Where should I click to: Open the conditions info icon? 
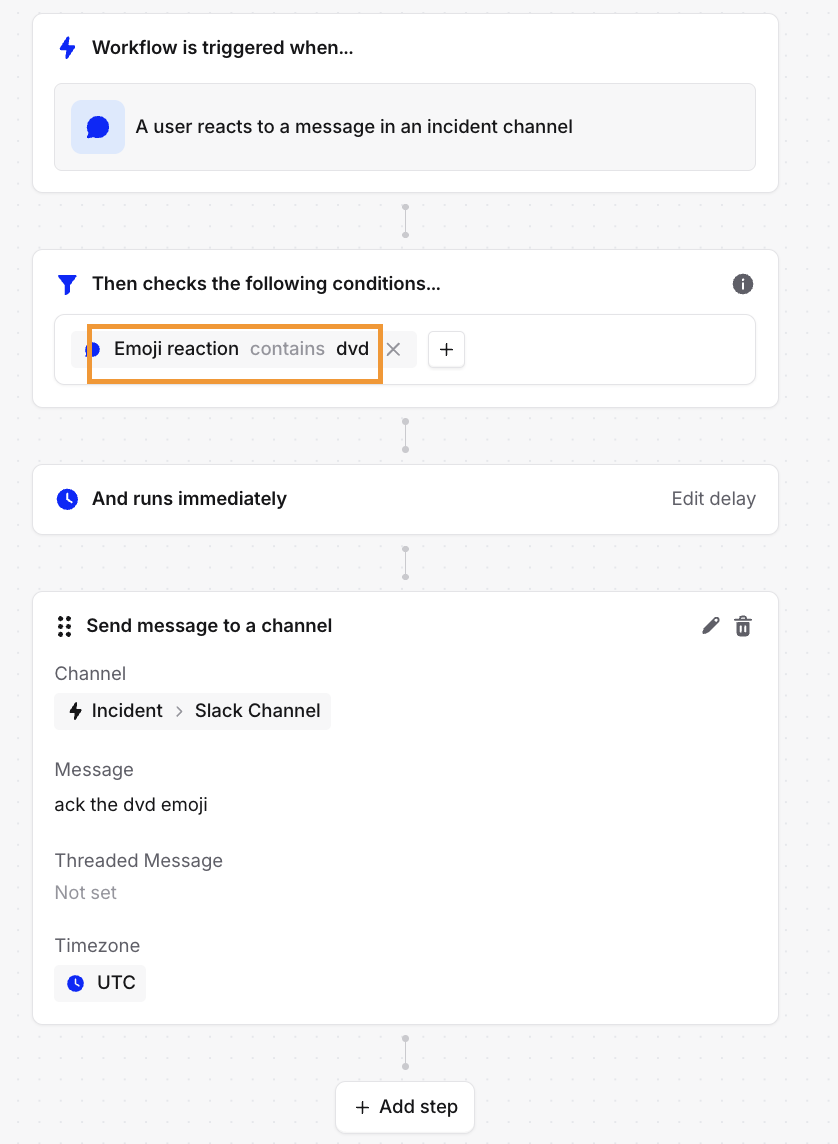pyautogui.click(x=742, y=284)
